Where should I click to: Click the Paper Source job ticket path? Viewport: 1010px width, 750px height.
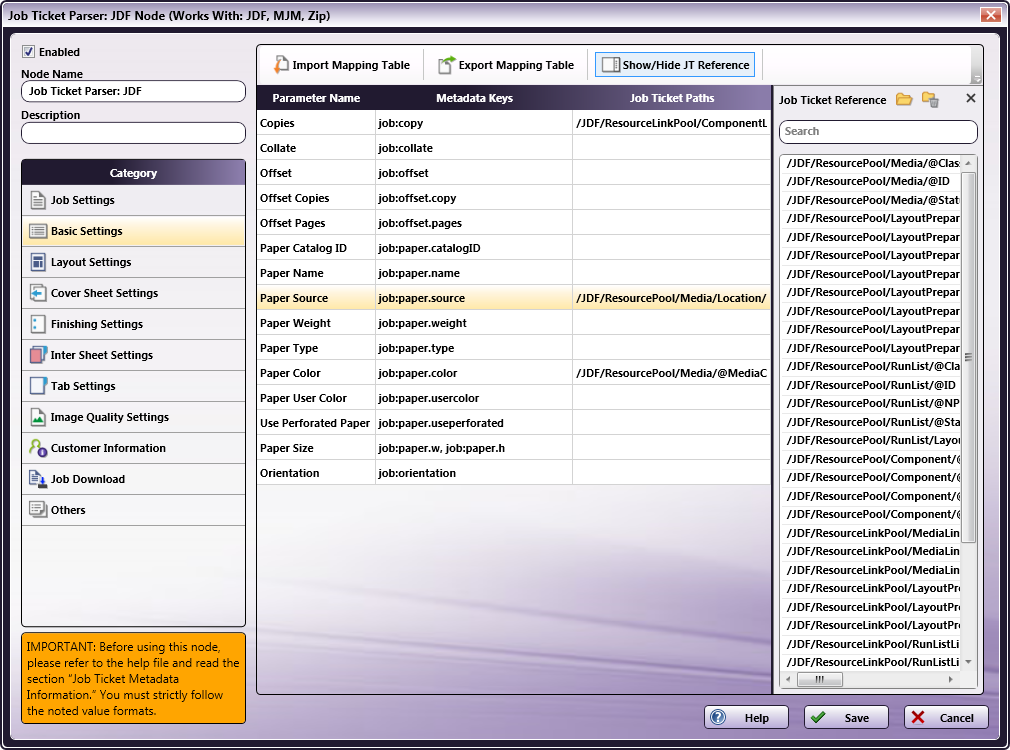pyautogui.click(x=672, y=298)
